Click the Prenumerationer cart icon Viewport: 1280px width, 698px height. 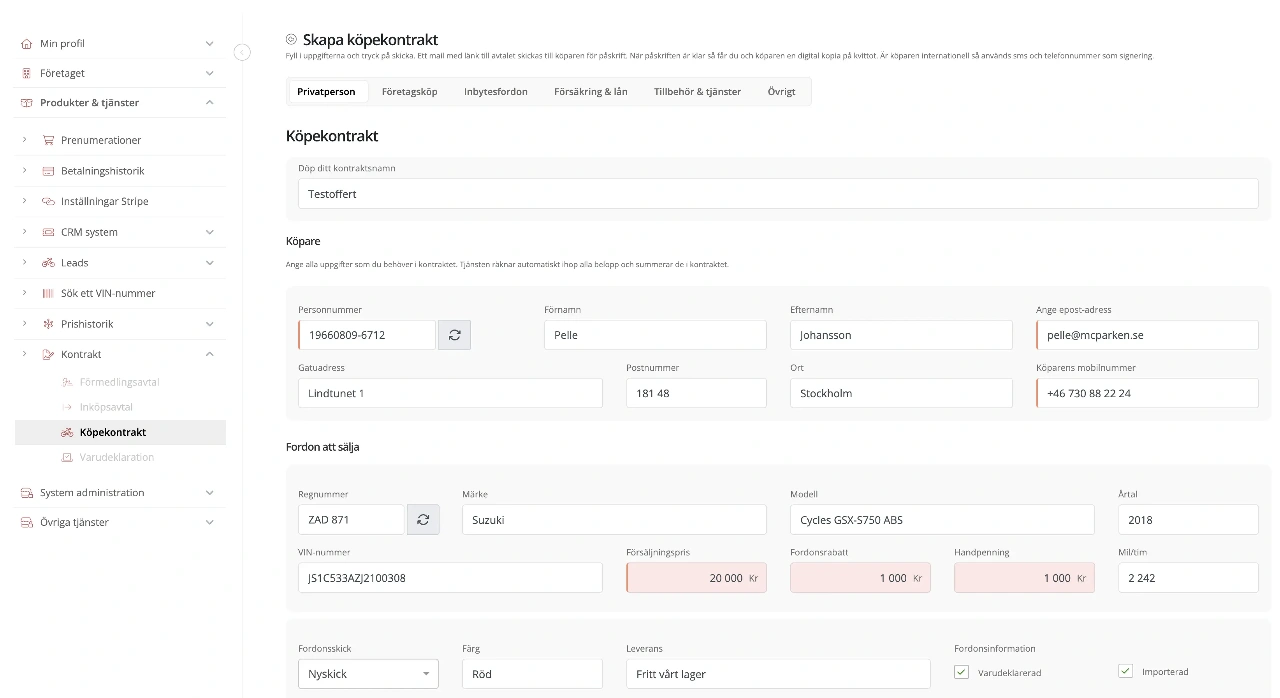[48, 140]
